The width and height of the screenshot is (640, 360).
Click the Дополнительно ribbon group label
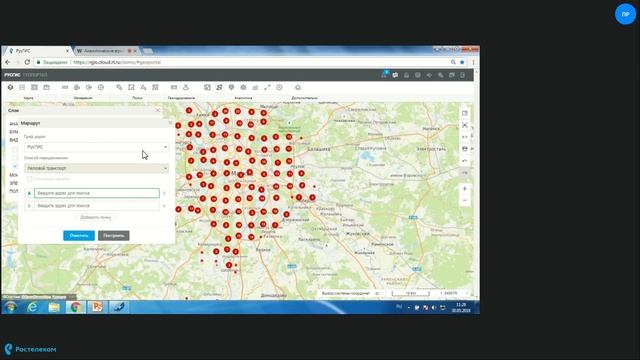[x=304, y=98]
